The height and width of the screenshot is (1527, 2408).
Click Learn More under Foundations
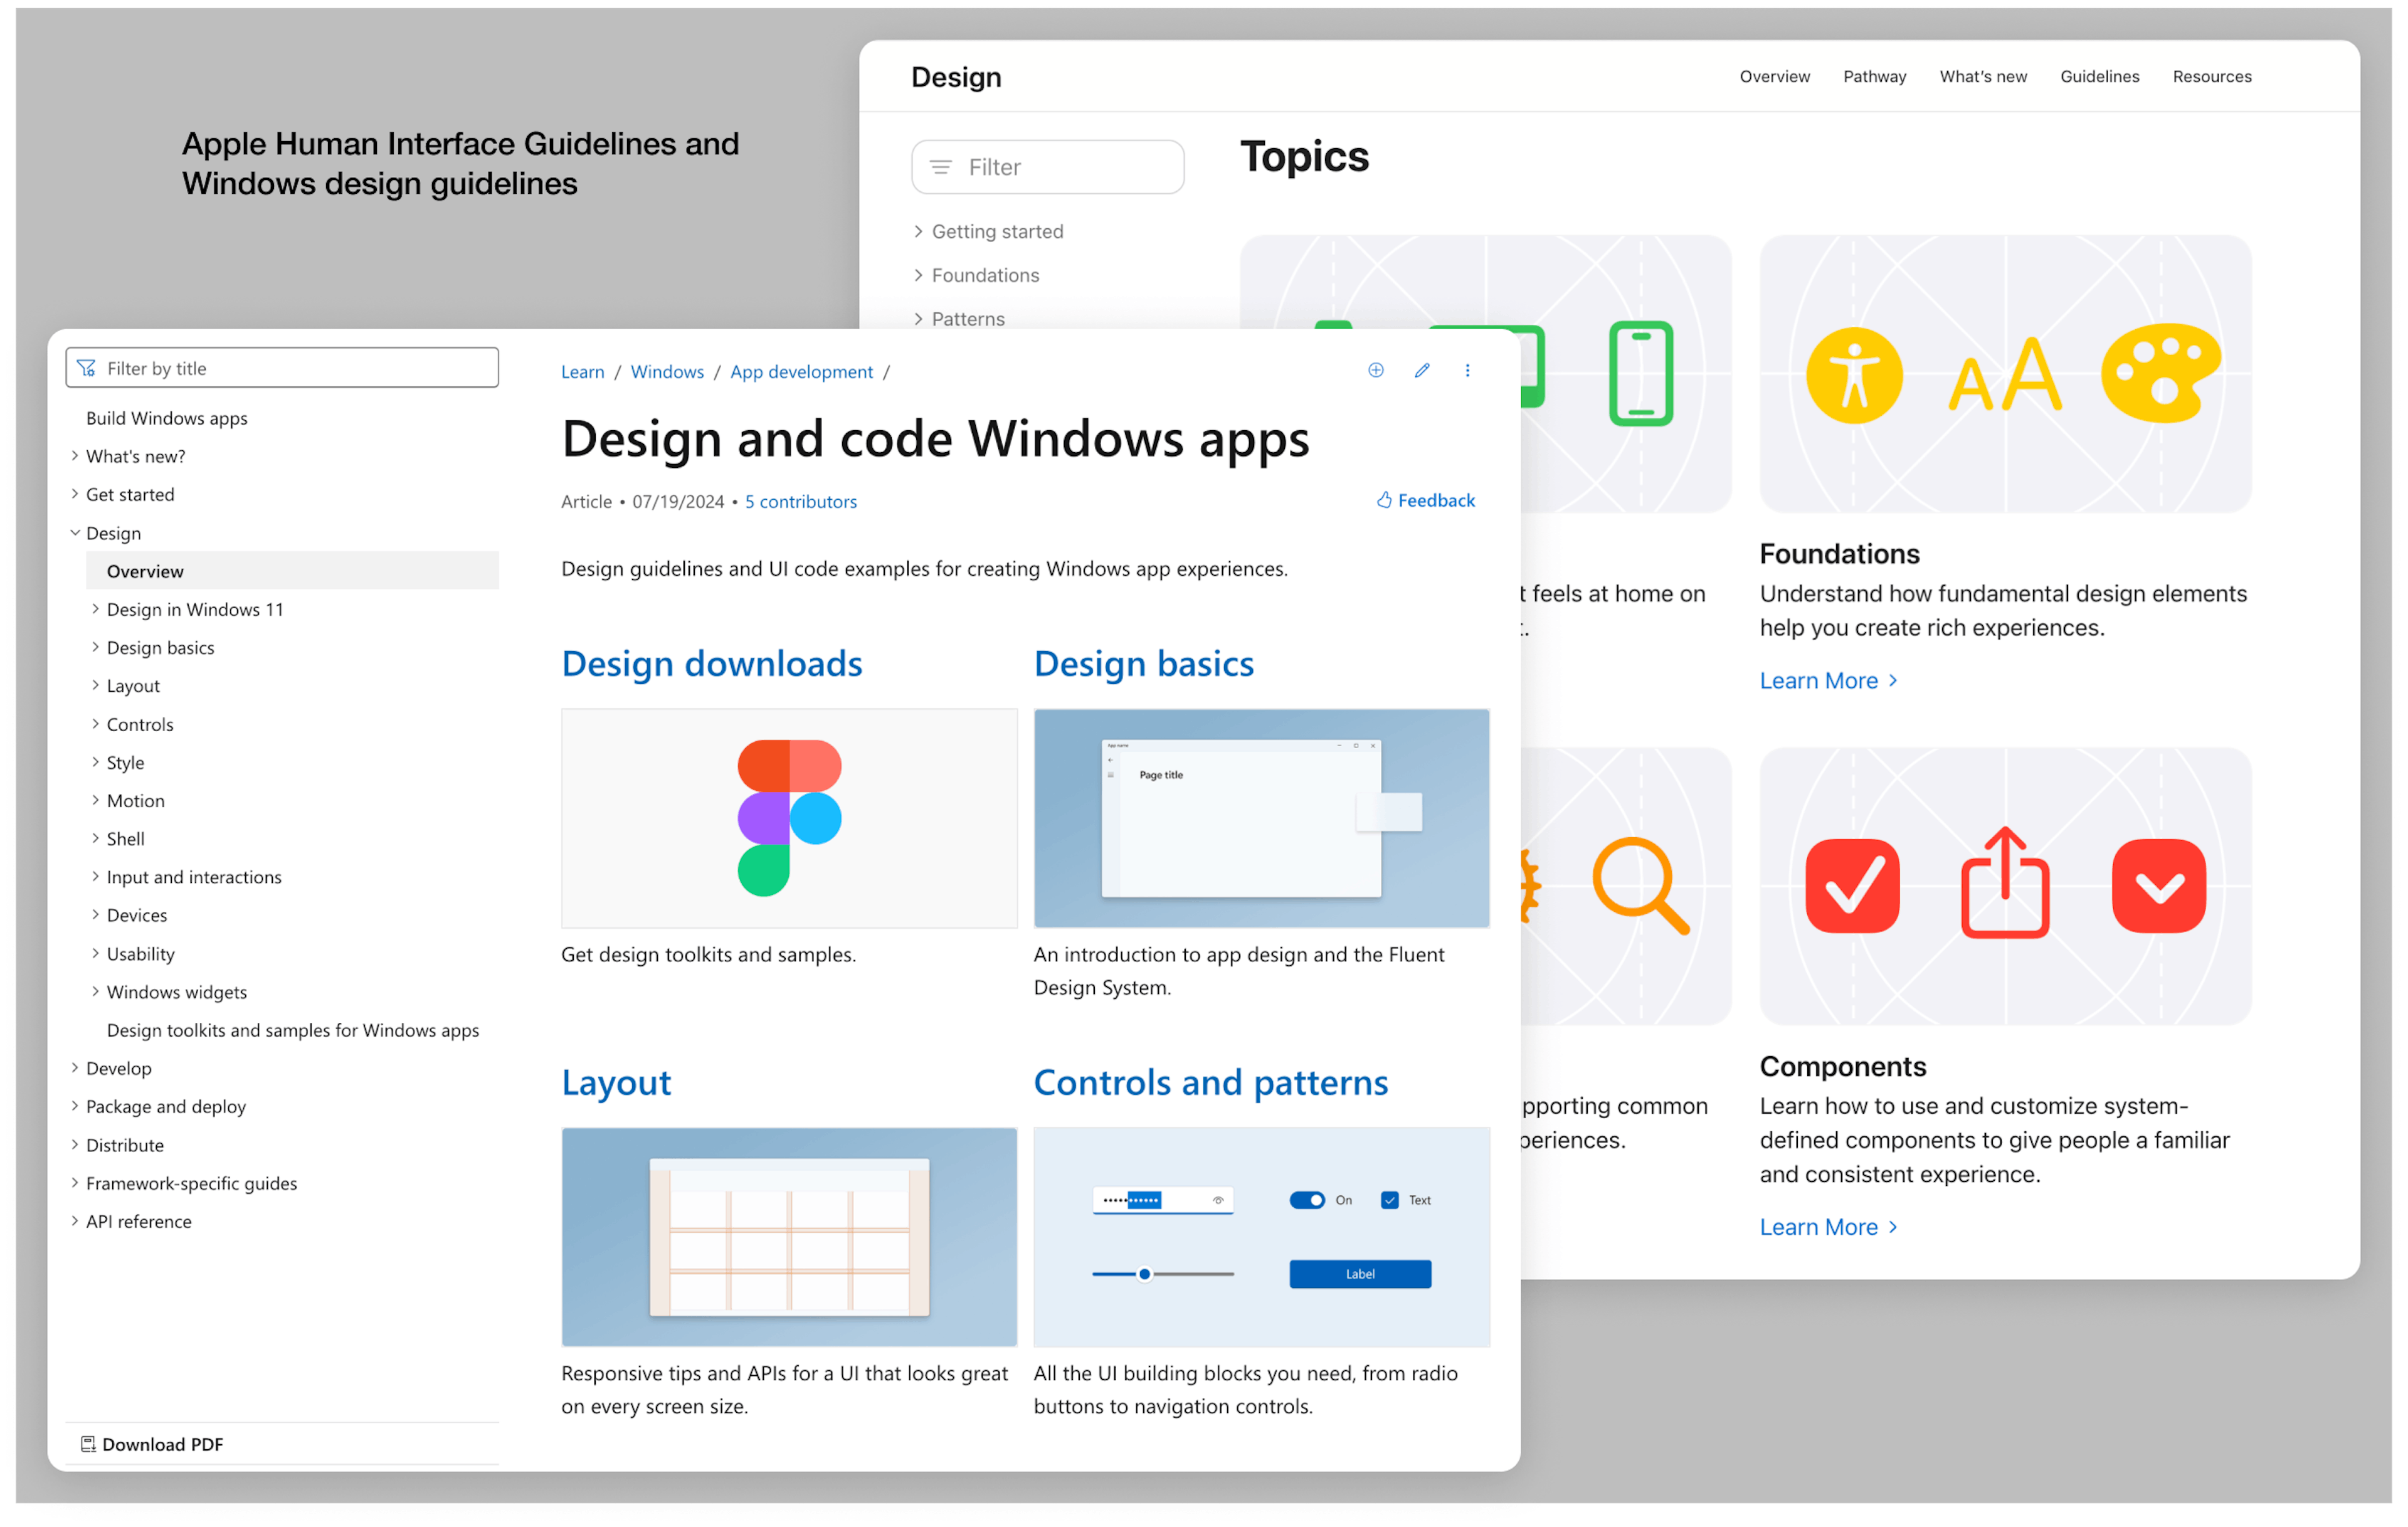tap(1828, 681)
